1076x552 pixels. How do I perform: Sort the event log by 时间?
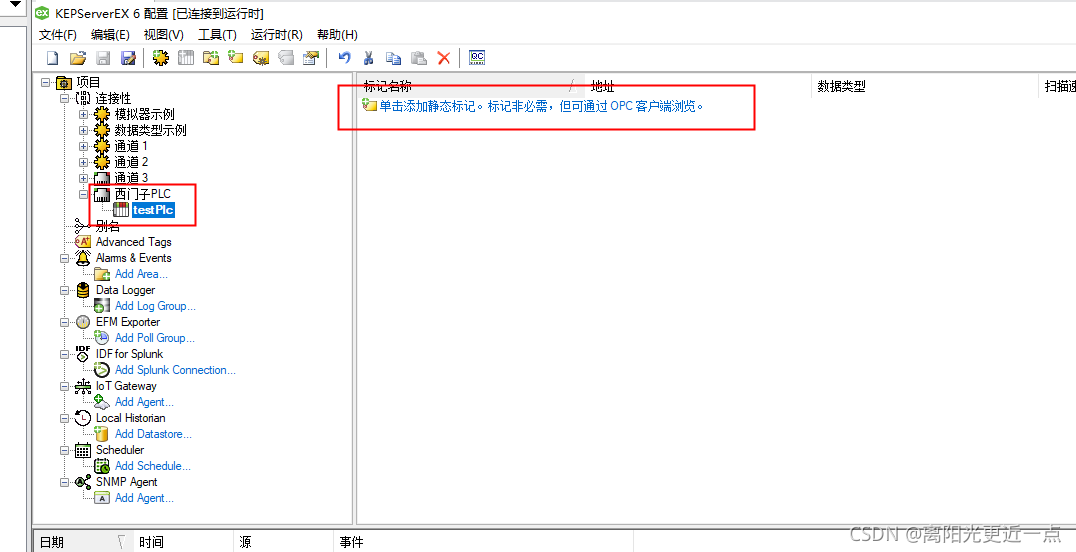[183, 542]
